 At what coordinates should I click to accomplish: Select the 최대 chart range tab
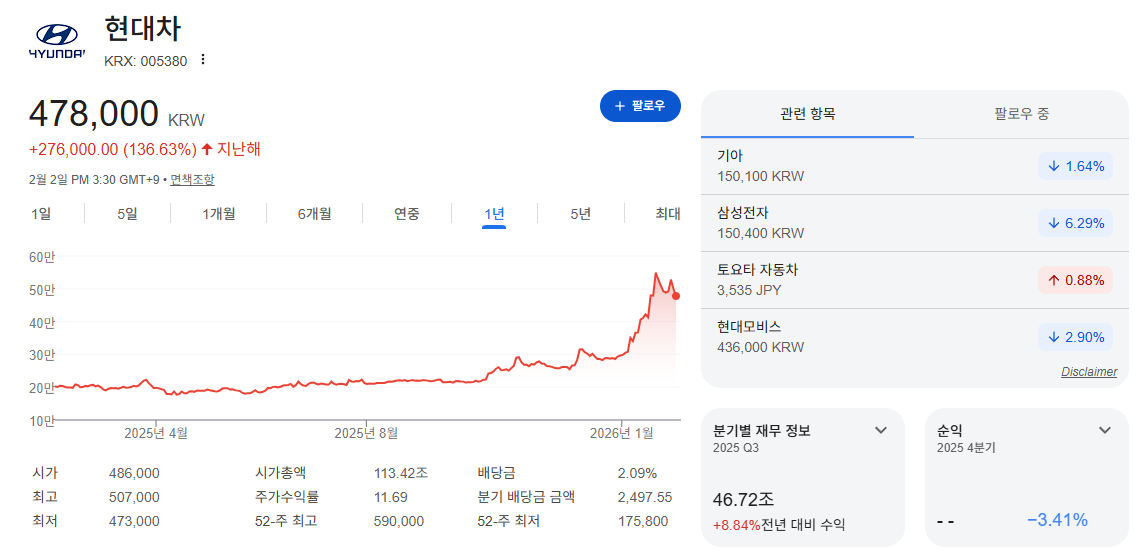pyautogui.click(x=668, y=214)
